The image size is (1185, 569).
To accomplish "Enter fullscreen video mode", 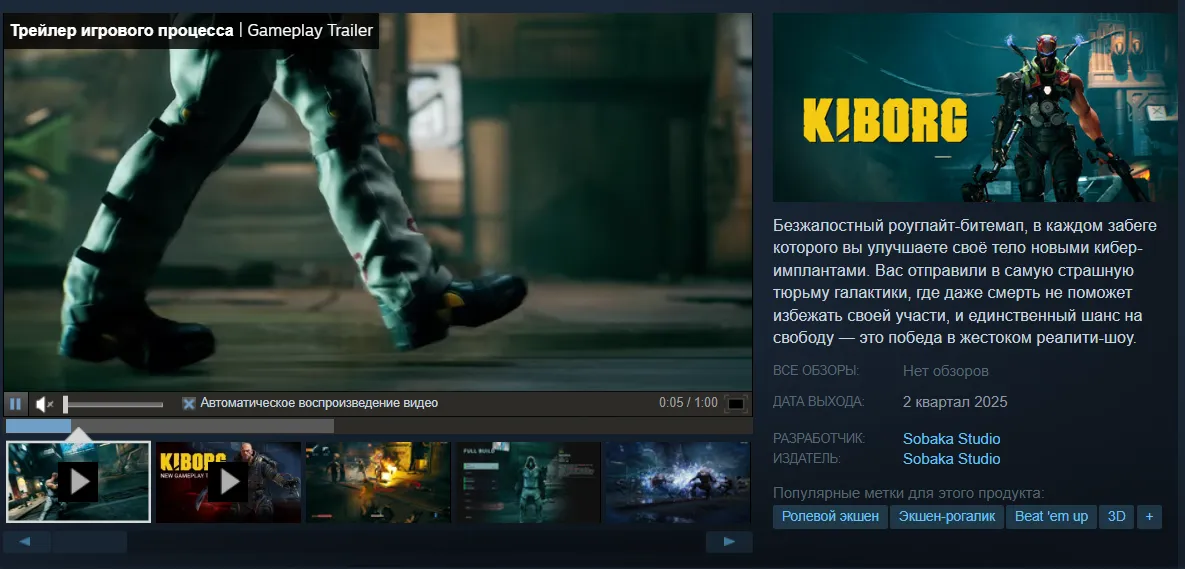I will point(736,404).
